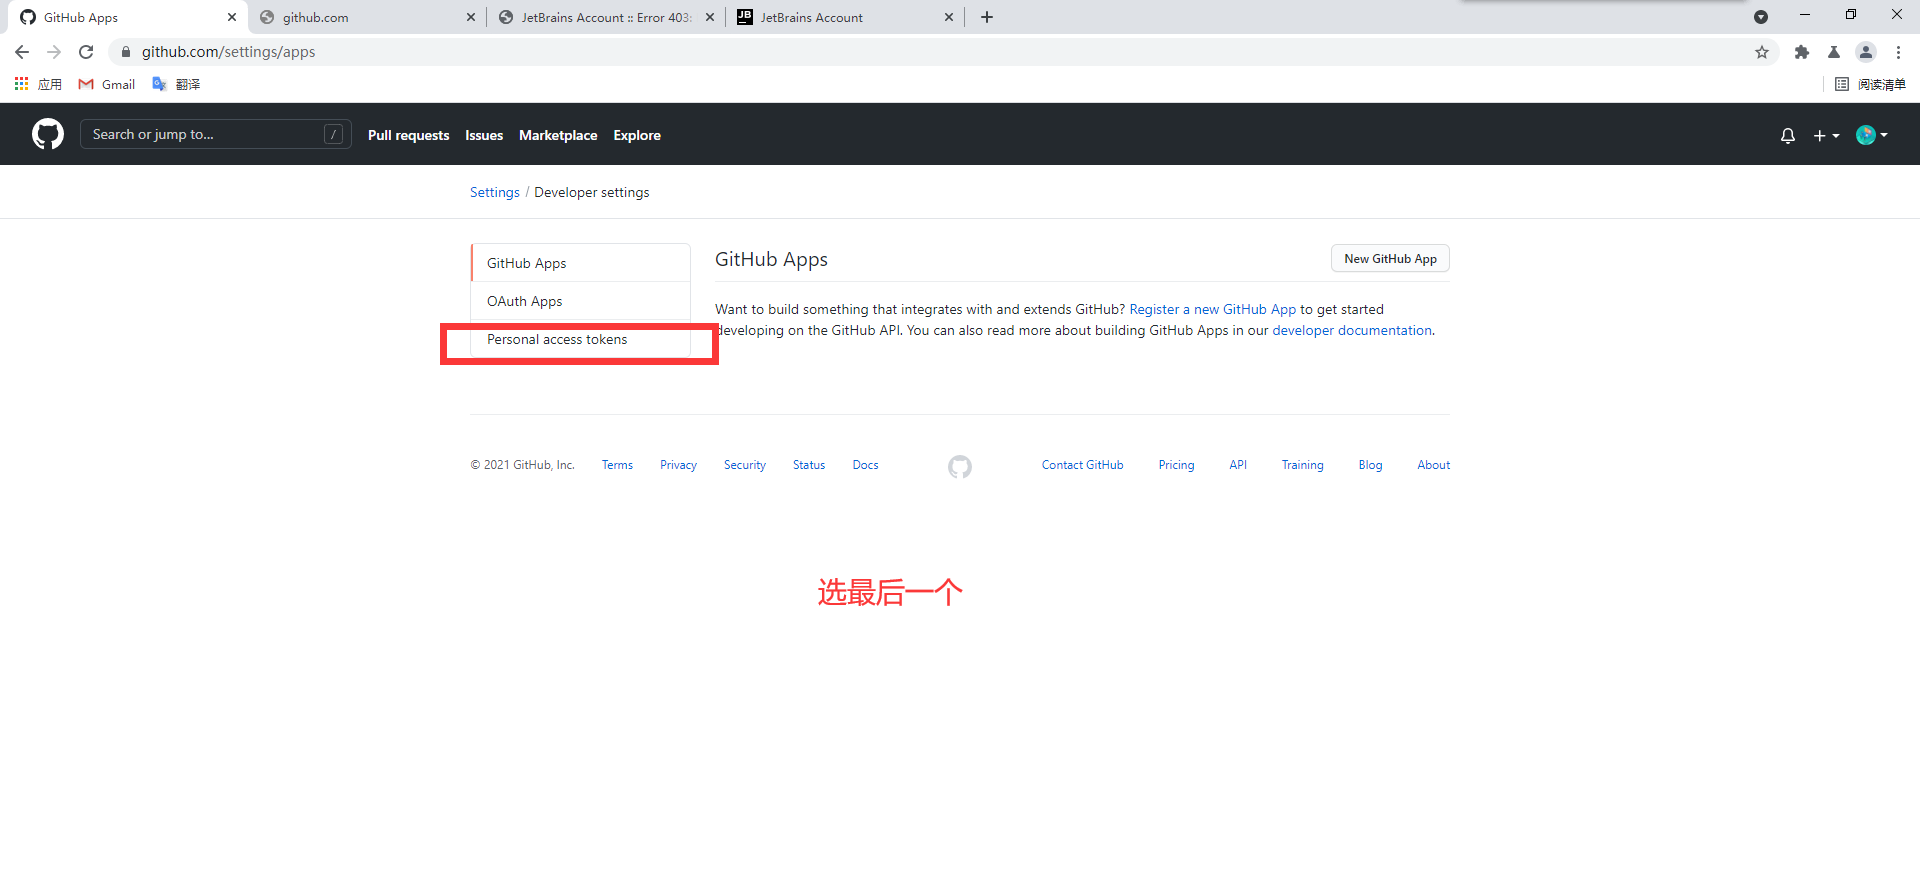Open Marketplace in the header
1920x879 pixels.
pyautogui.click(x=558, y=135)
